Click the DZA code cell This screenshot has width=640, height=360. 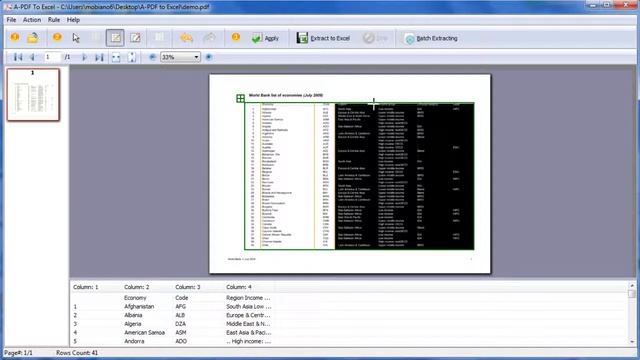180,324
